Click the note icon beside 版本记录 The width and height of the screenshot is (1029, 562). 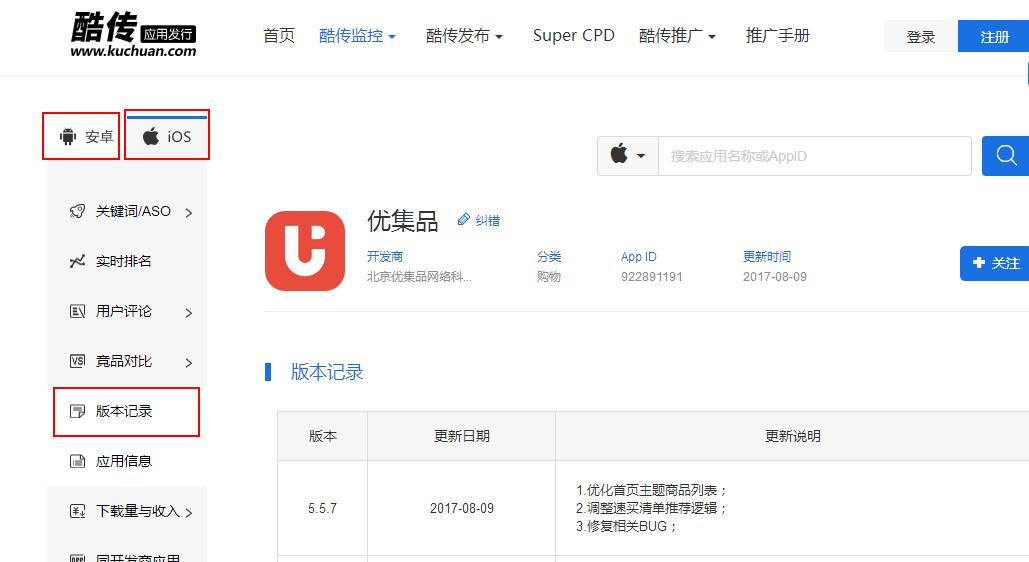coord(77,411)
